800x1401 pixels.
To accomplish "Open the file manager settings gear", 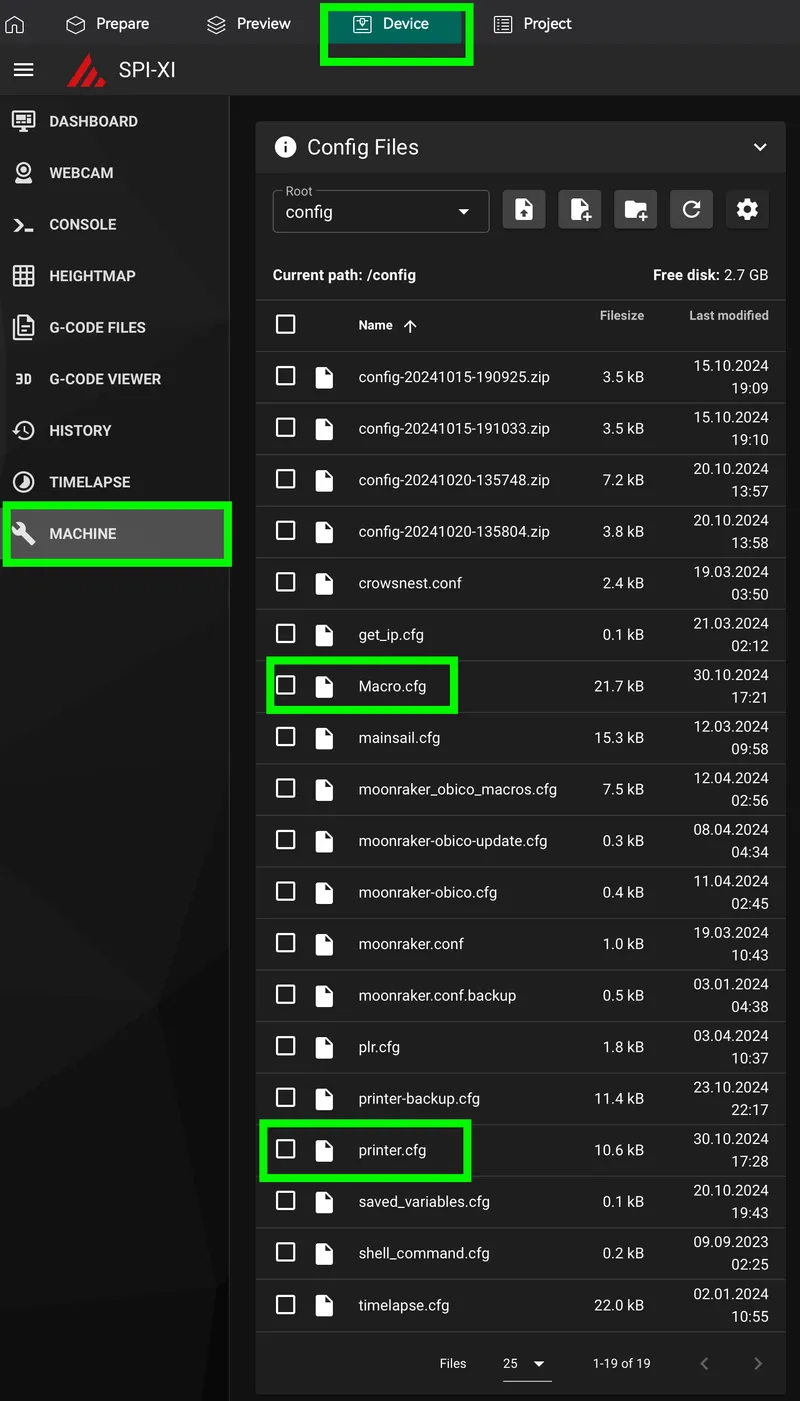I will (747, 209).
